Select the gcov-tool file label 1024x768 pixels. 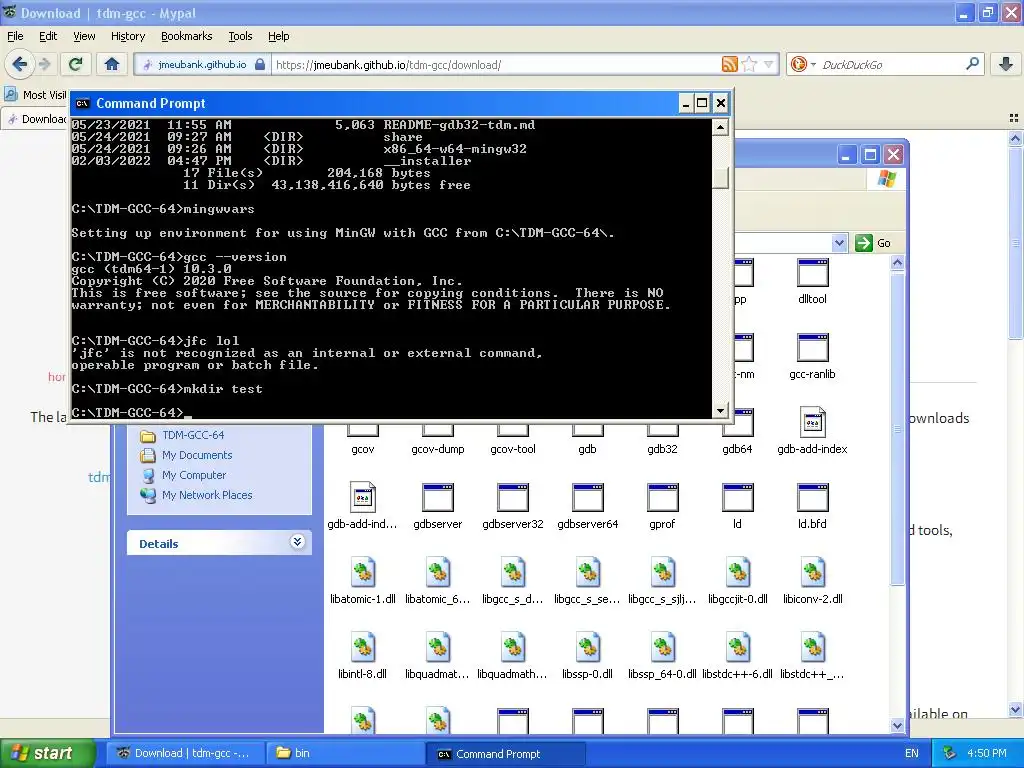[513, 449]
